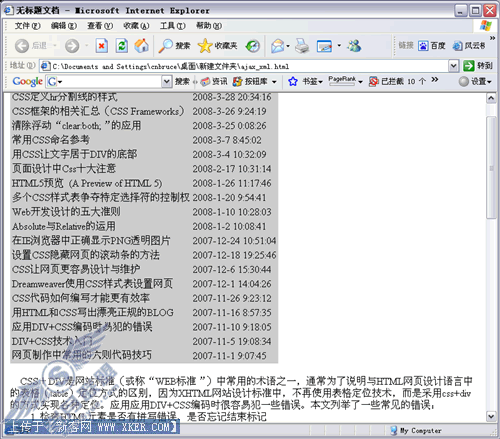Click the Bookmarks blue star icon
This screenshot has height=439, width=500.
coord(293,81)
